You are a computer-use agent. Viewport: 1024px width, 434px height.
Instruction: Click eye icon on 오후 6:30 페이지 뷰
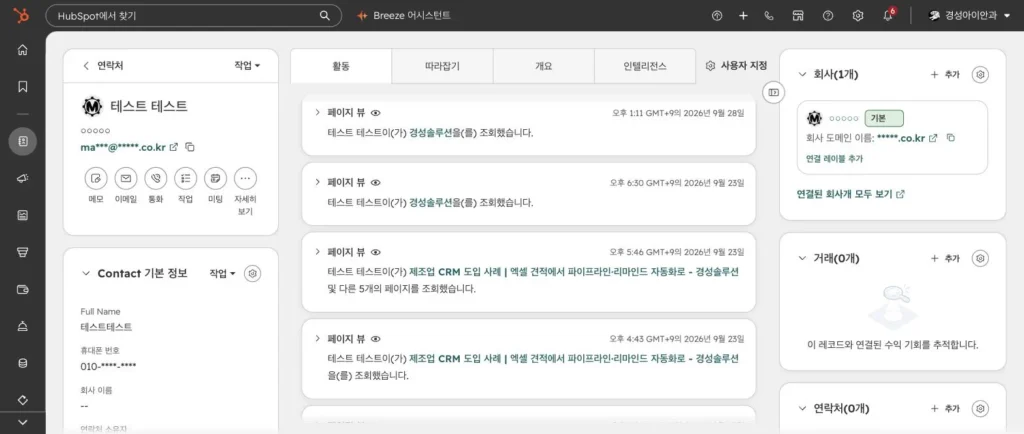click(376, 182)
